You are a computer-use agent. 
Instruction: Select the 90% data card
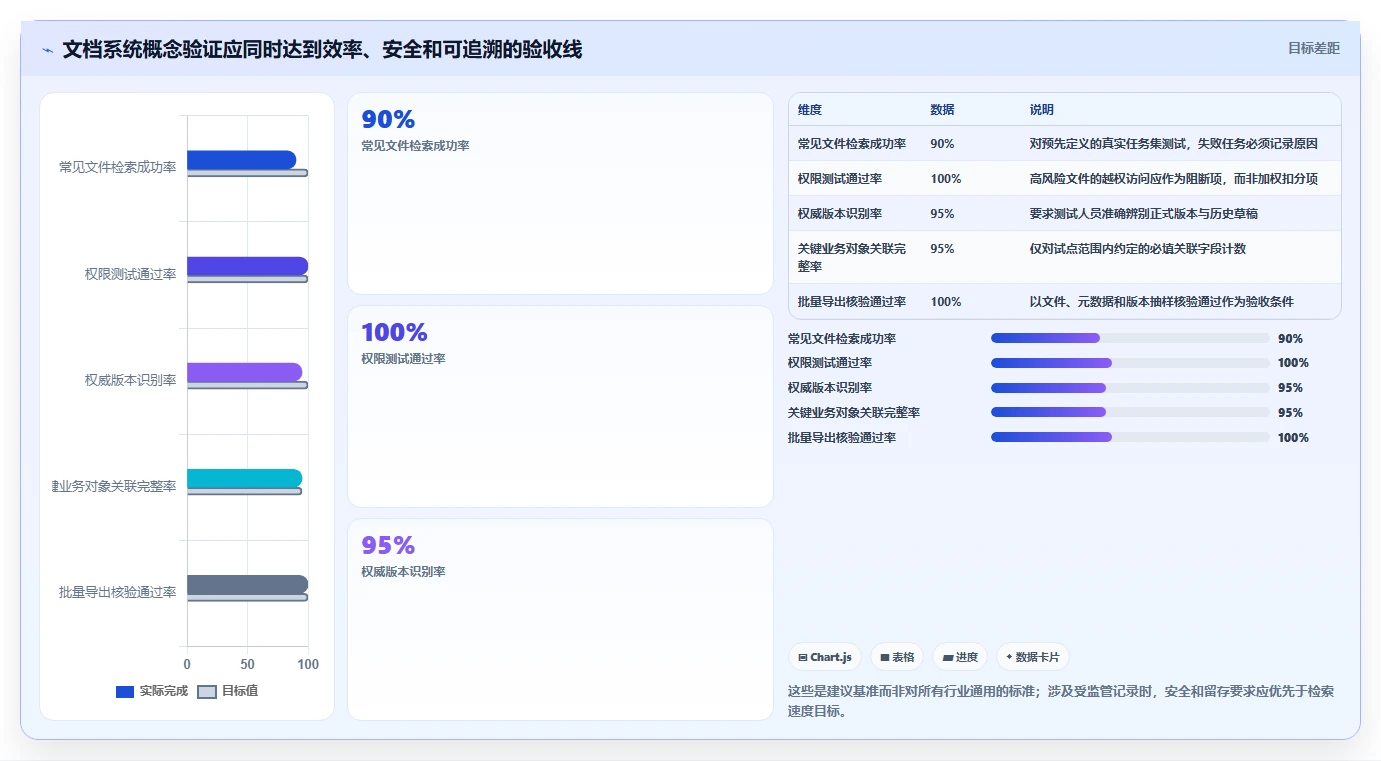(560, 194)
